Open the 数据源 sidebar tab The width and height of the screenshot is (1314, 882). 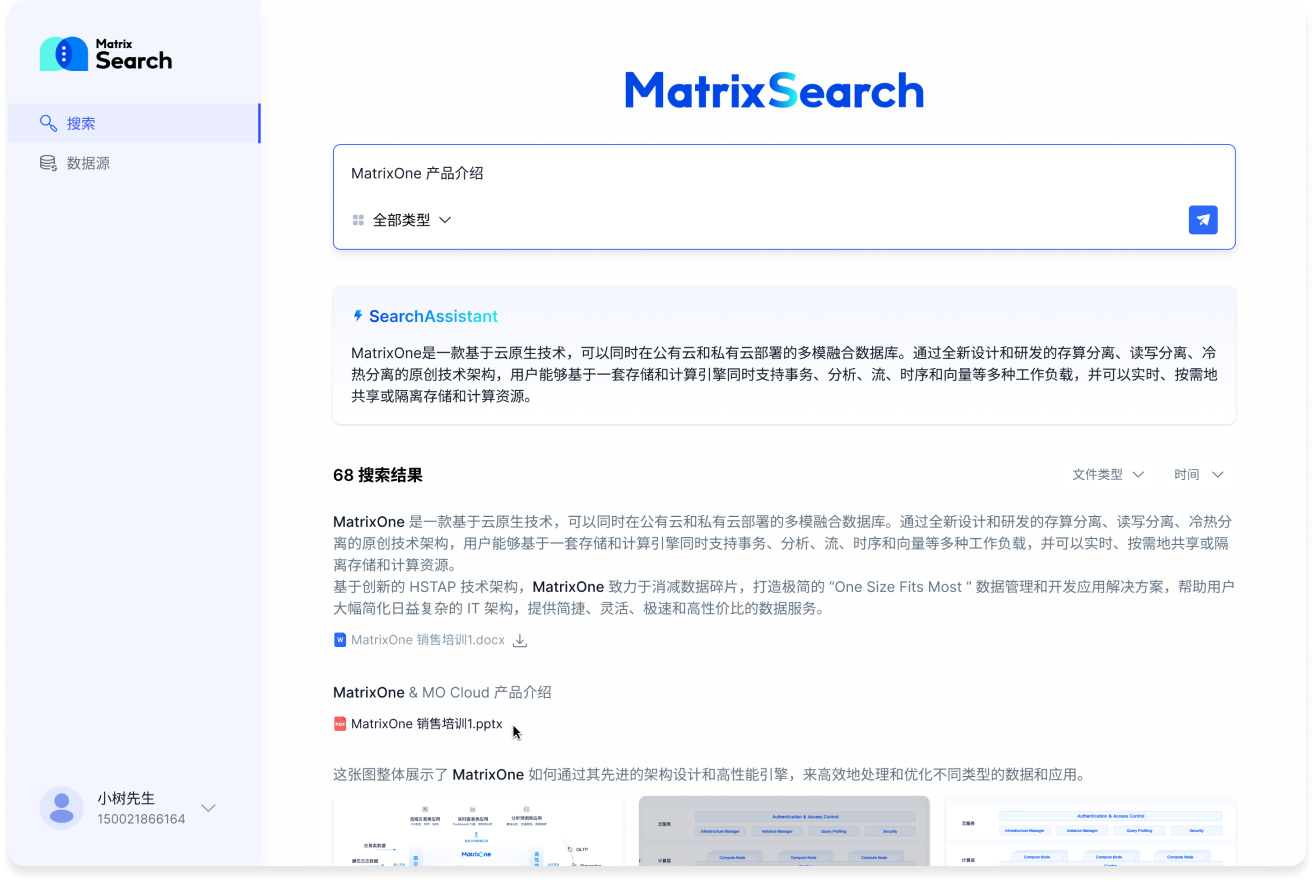coord(133,163)
